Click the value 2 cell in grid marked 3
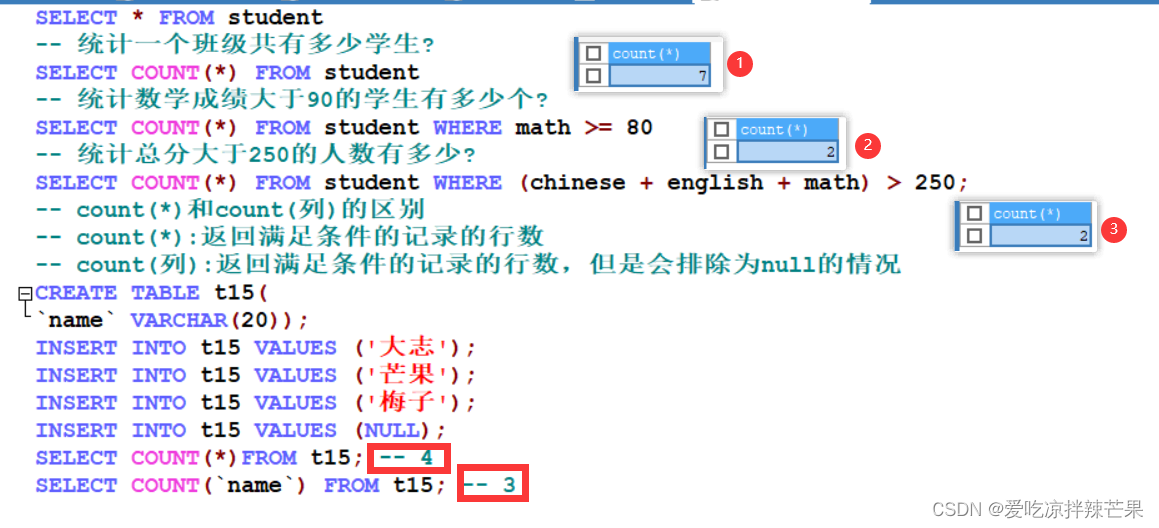Screen dimensions: 1159x528 1041,236
